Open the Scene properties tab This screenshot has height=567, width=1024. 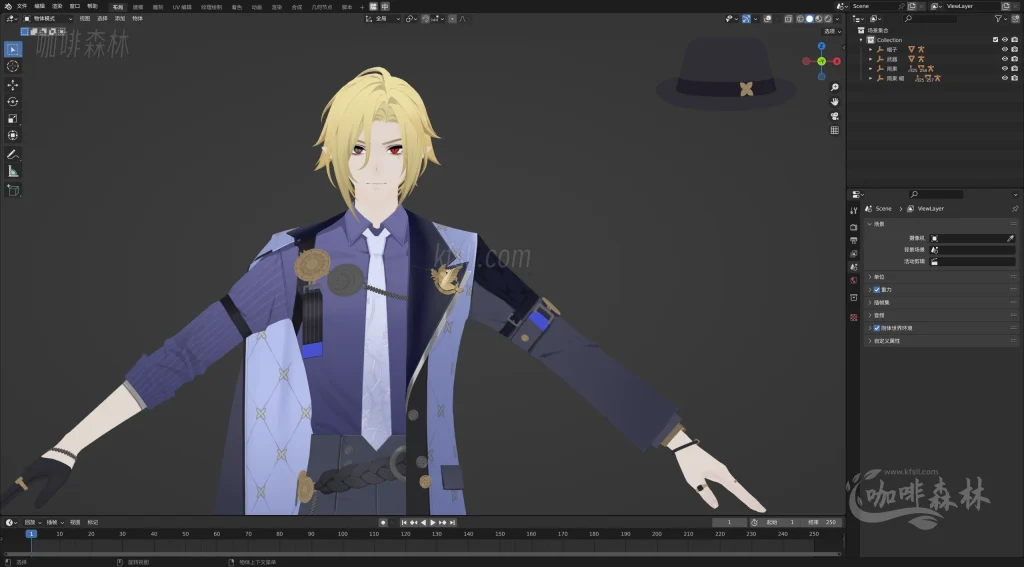pyautogui.click(x=854, y=267)
